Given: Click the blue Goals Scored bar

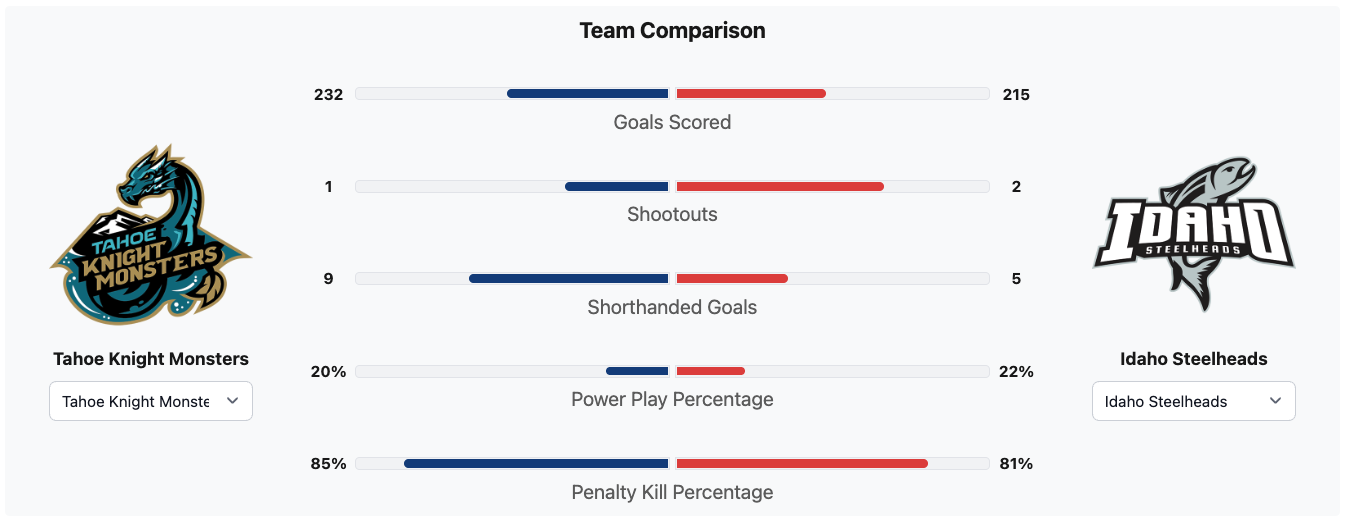Looking at the screenshot, I should tap(587, 94).
